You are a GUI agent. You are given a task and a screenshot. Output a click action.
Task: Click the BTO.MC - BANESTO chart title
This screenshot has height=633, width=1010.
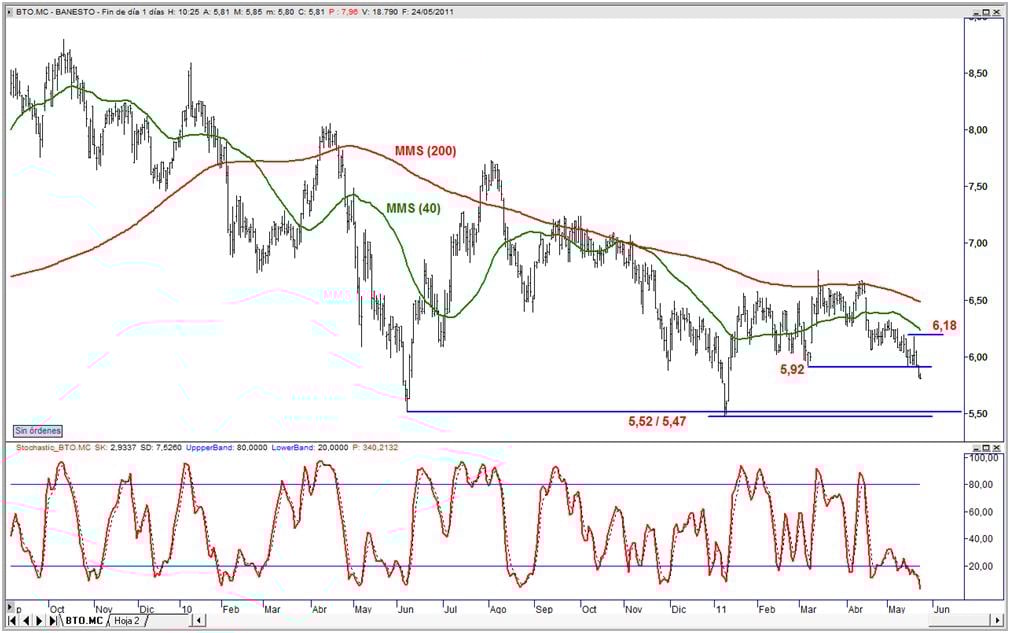57,12
